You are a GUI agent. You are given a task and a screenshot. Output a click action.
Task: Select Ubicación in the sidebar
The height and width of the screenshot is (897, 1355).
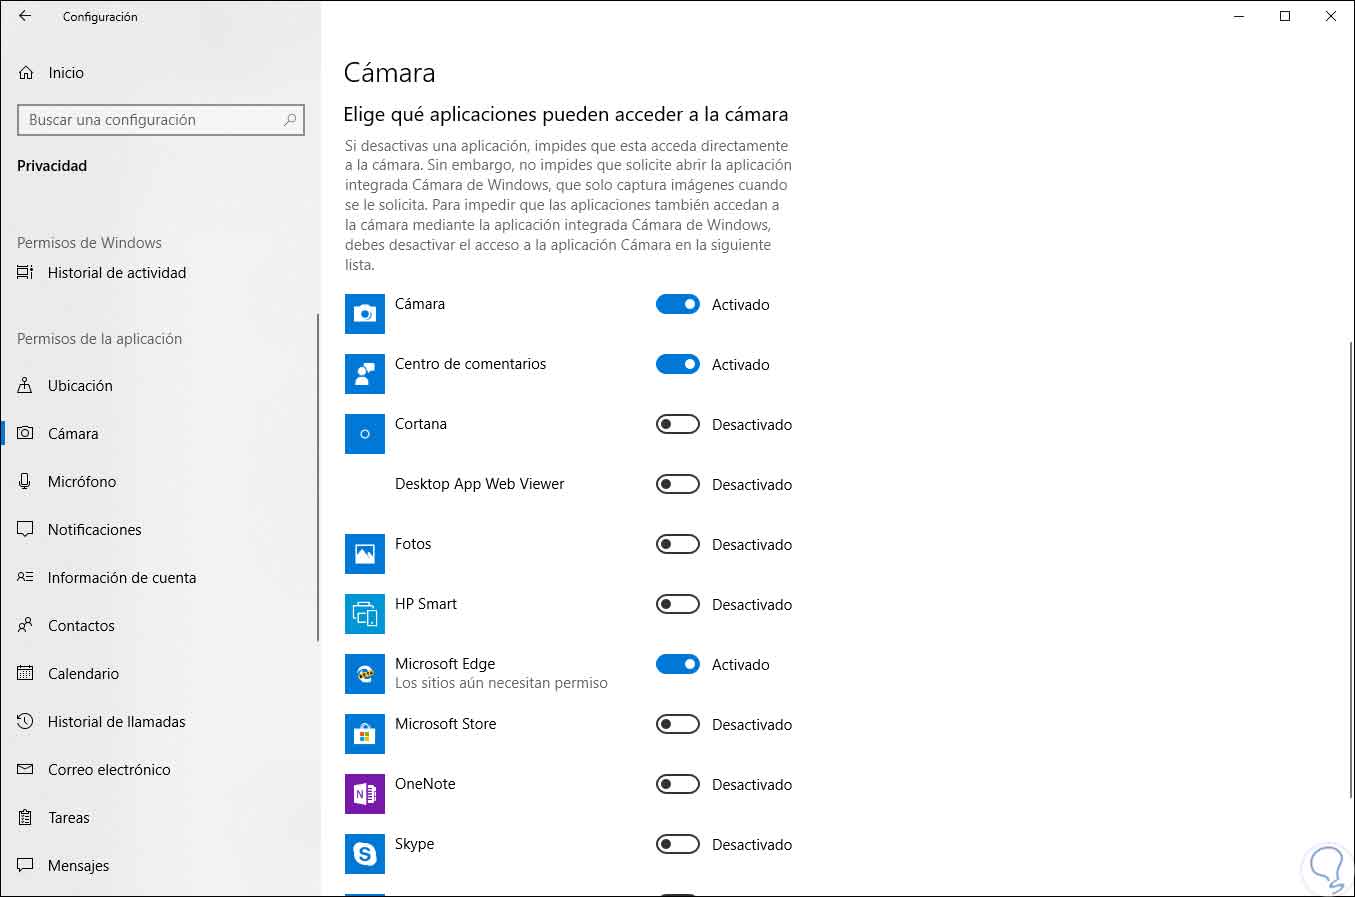point(80,386)
